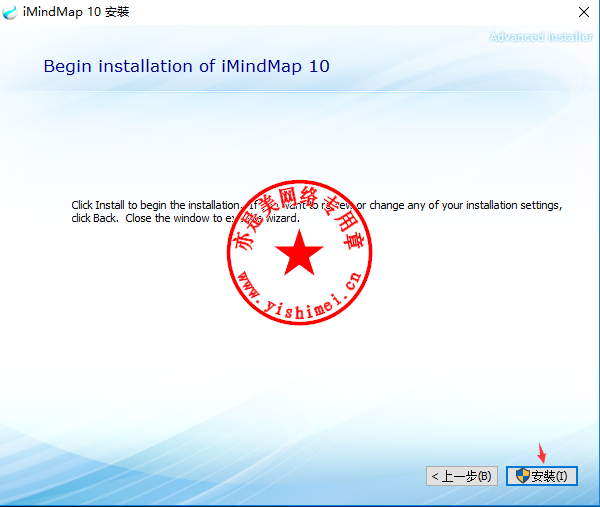Image resolution: width=600 pixels, height=507 pixels.
Task: Click the 安装(I) install button
Action: tap(541, 476)
